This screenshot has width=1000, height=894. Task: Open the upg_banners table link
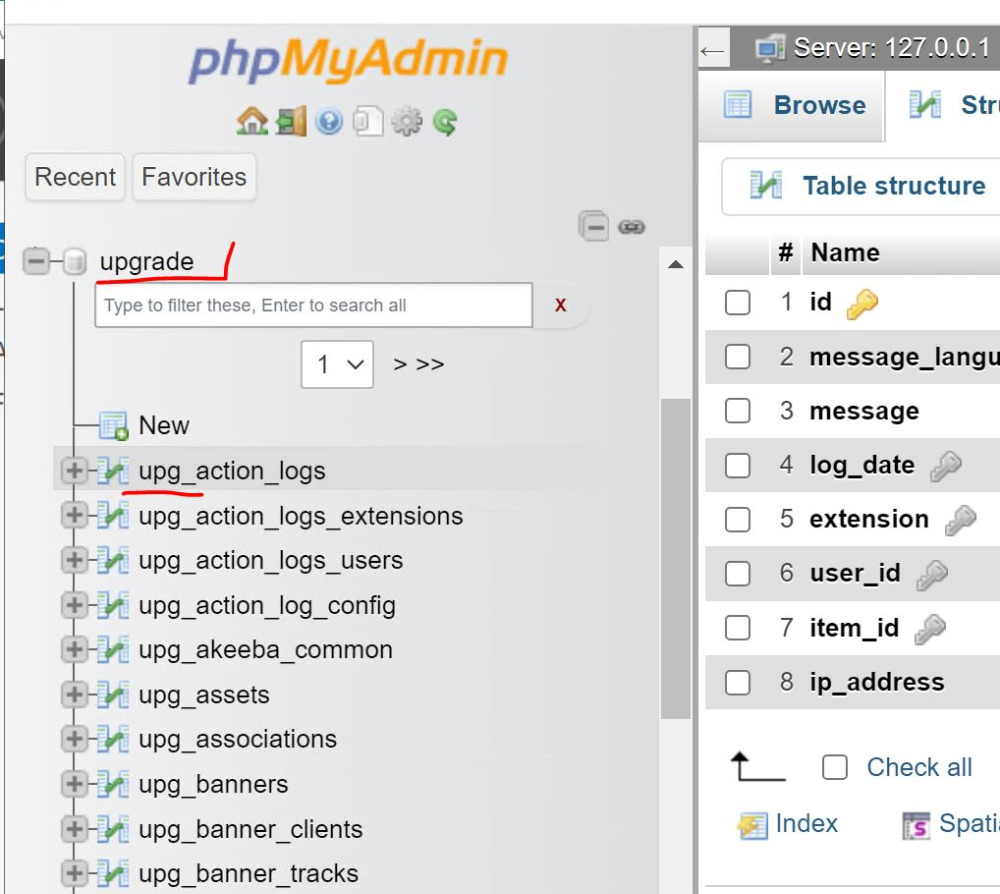click(213, 784)
